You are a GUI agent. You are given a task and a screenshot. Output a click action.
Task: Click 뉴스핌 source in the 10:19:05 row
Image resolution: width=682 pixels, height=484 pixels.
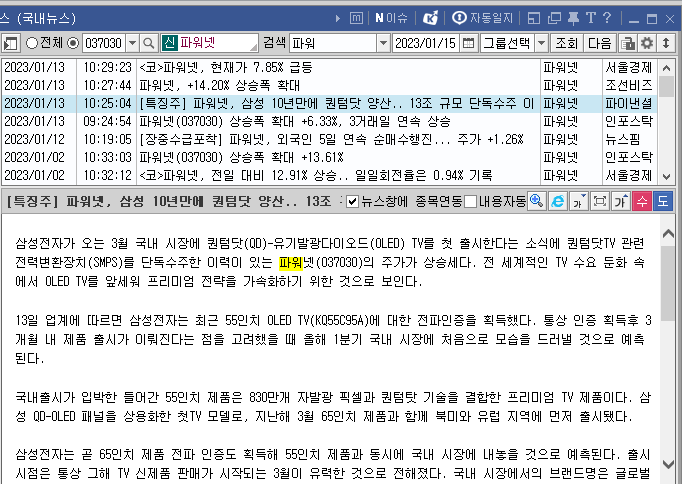coord(622,139)
